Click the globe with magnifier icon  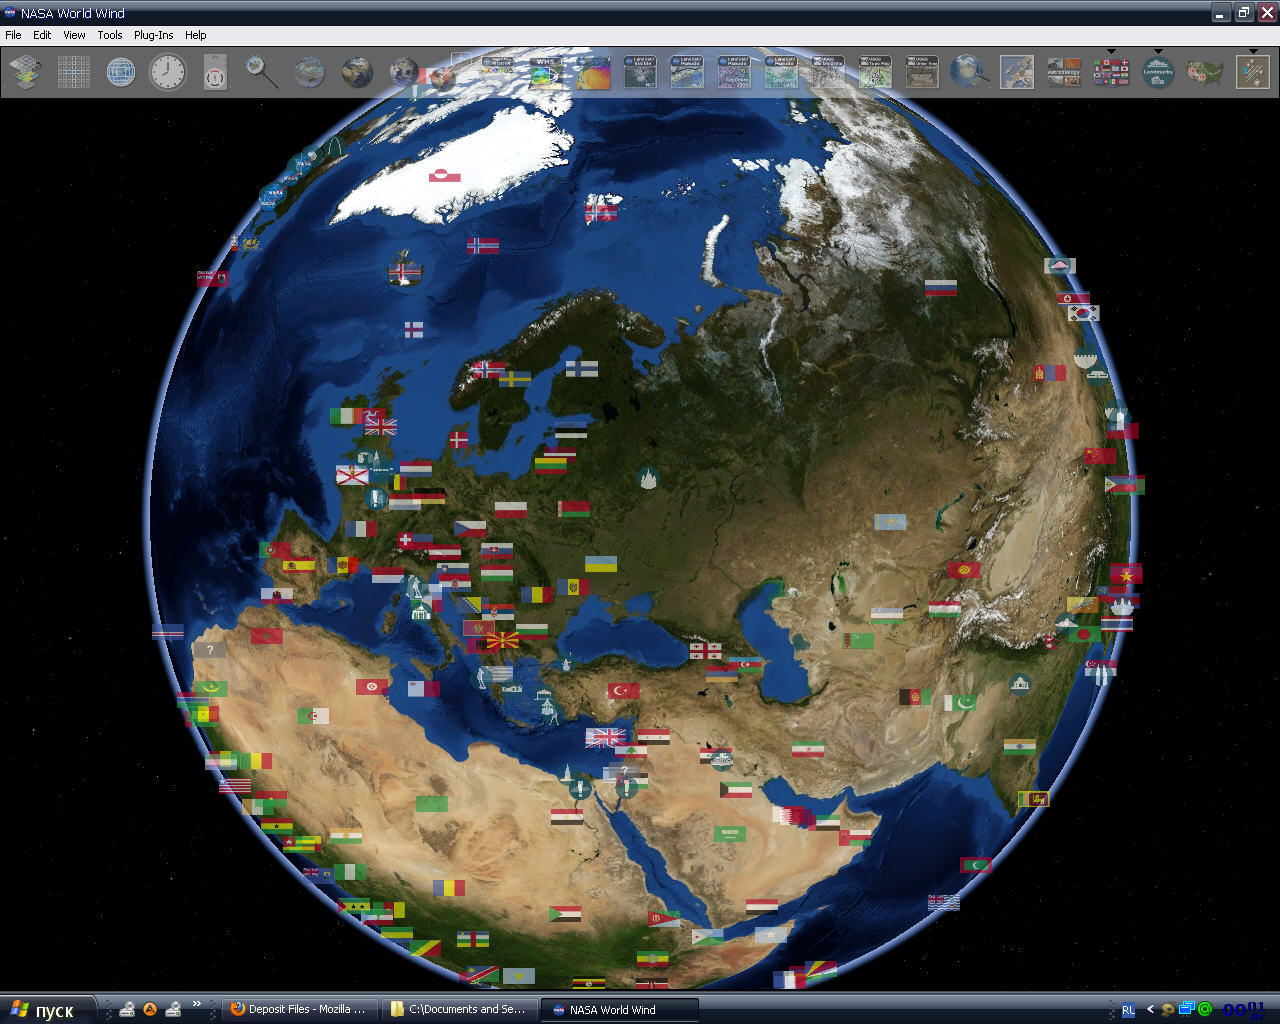pyautogui.click(x=969, y=72)
